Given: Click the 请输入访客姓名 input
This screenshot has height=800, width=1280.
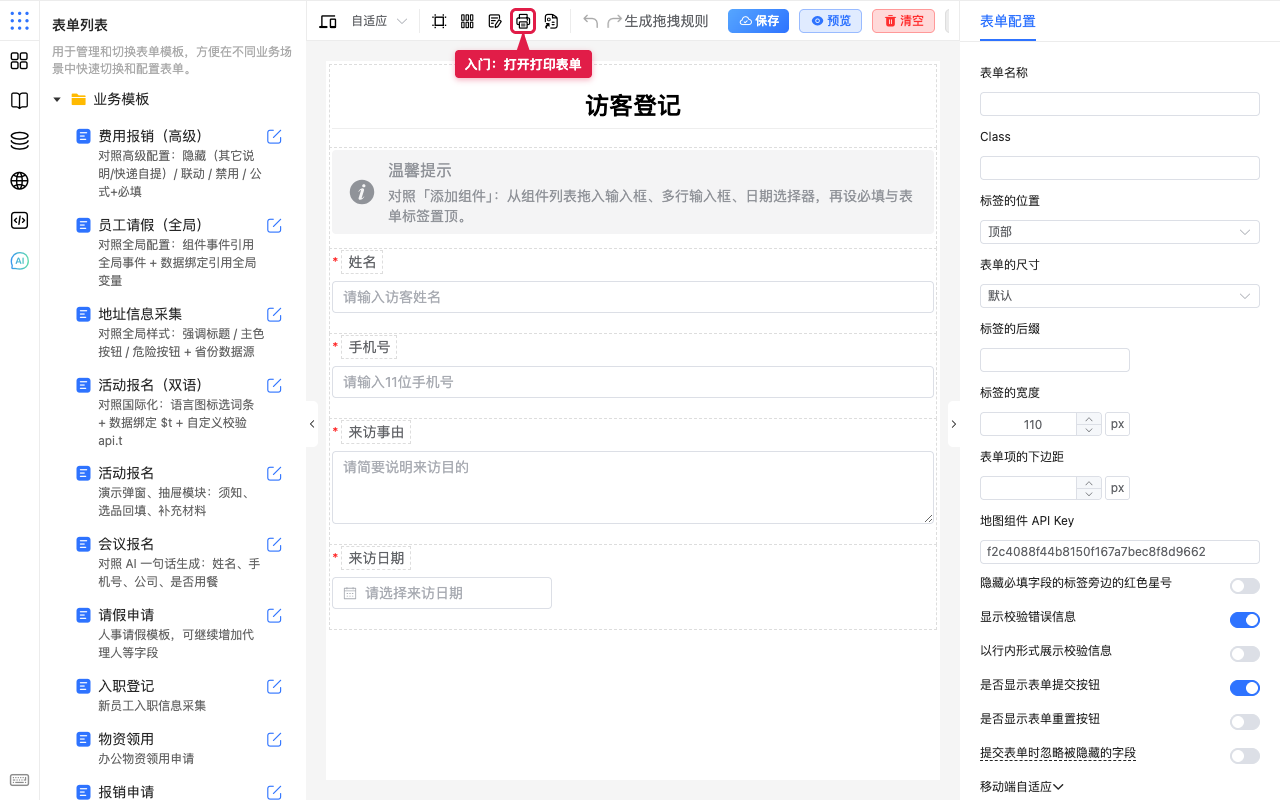Looking at the screenshot, I should coord(633,297).
